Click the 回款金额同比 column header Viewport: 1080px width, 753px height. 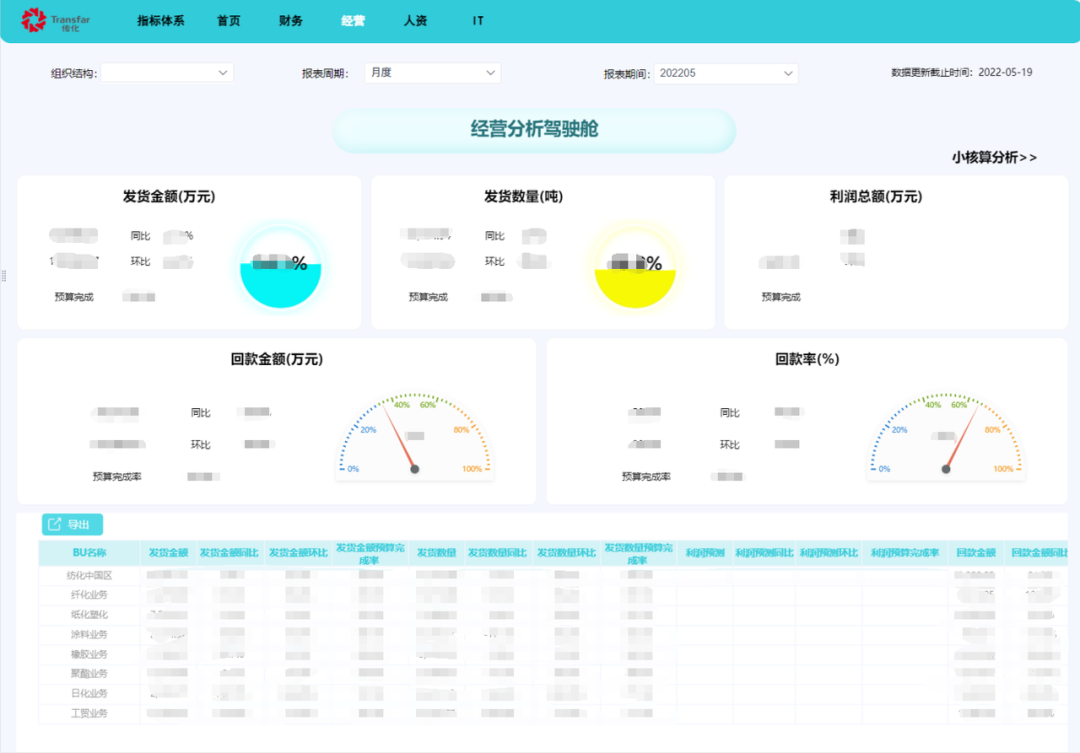[1039, 553]
